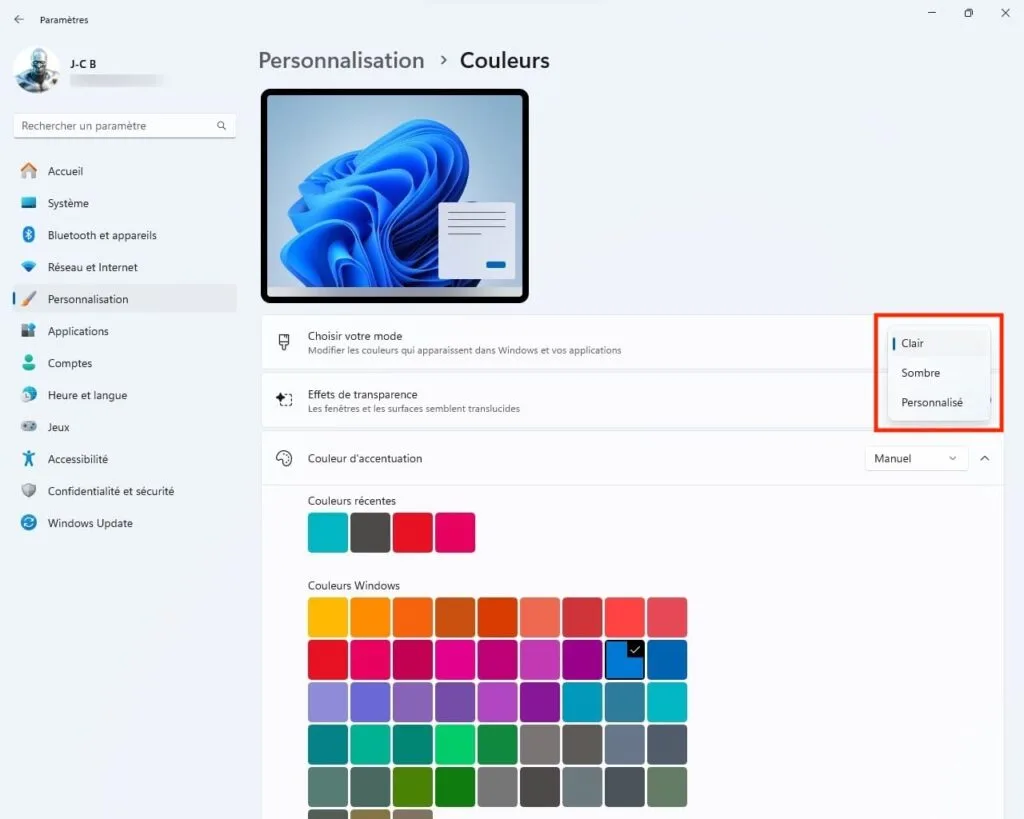Go to Réseau et Internet

click(x=124, y=266)
